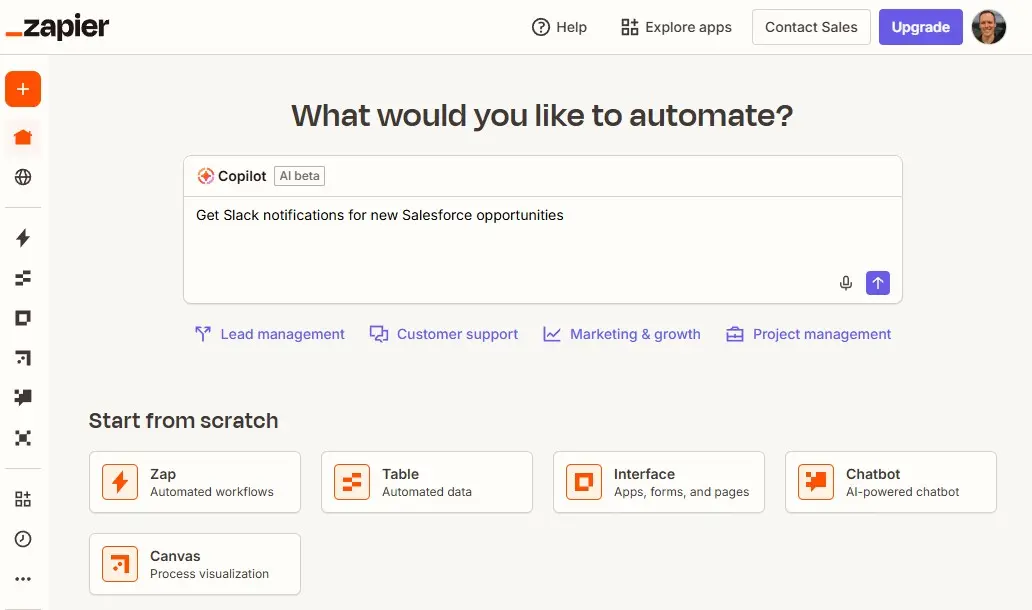Image resolution: width=1032 pixels, height=610 pixels.
Task: Open the app directory grid icon near sidebar bottom
Action: click(x=22, y=498)
